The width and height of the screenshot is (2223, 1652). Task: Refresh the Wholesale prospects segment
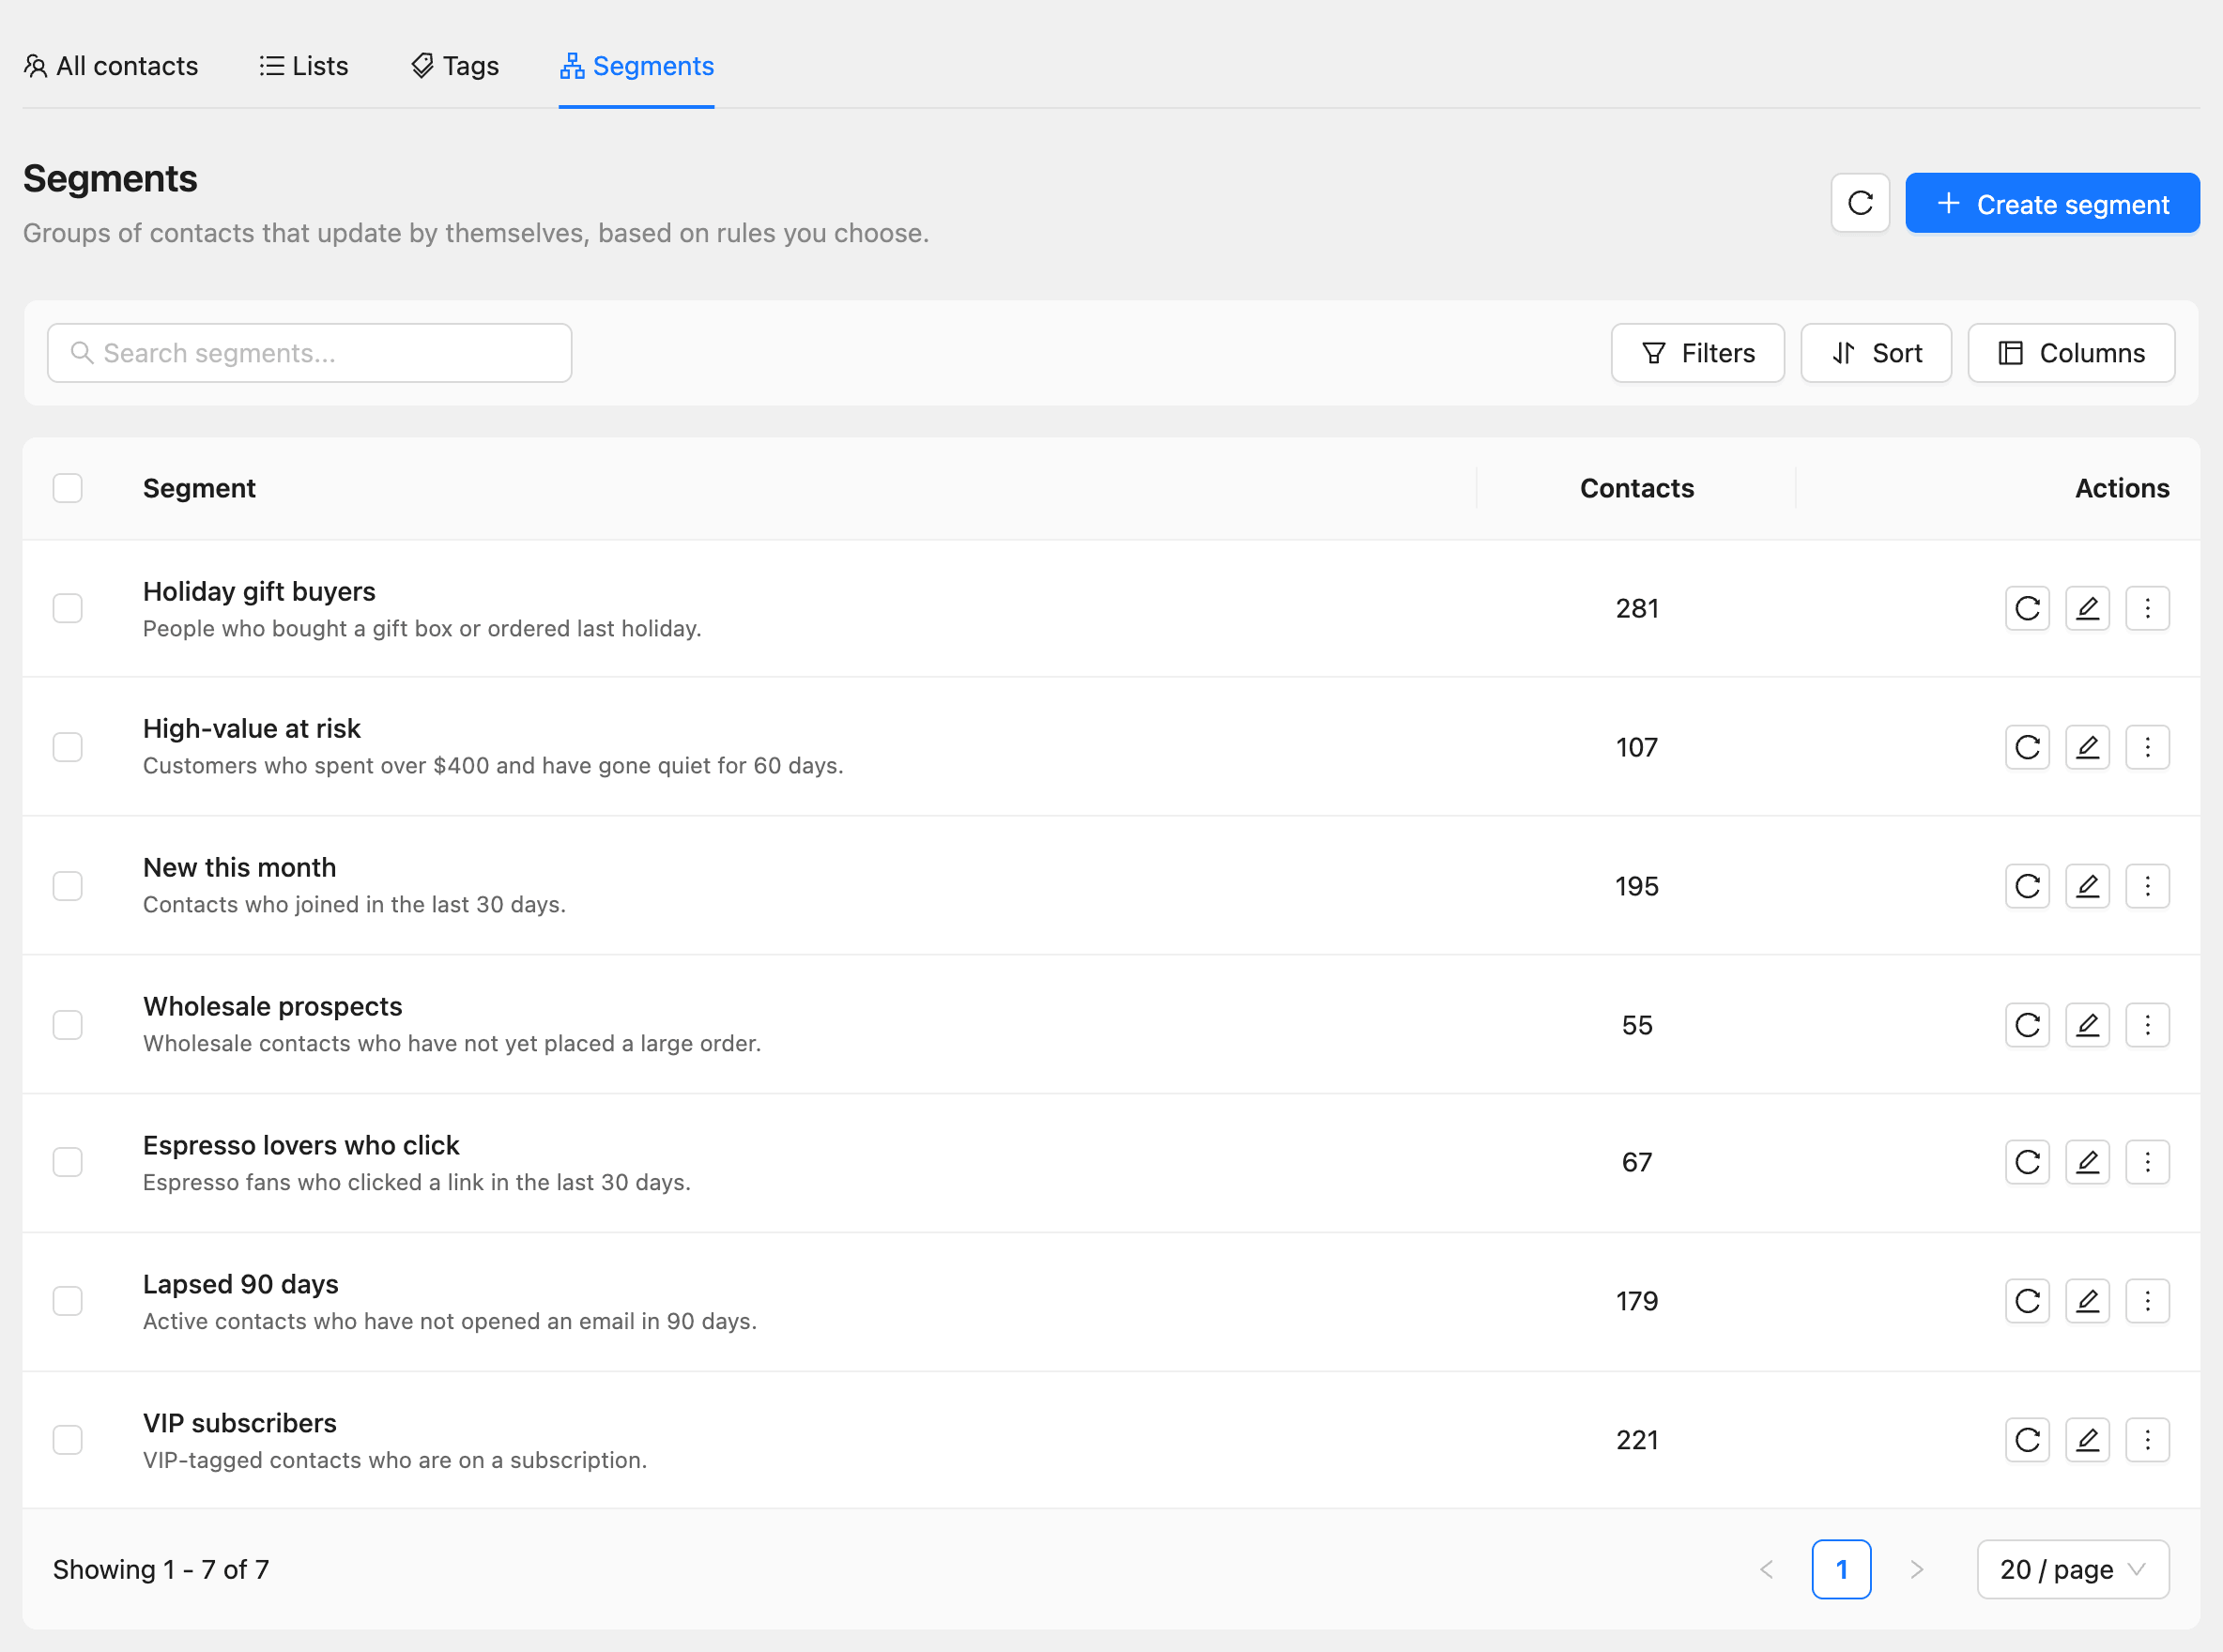click(2026, 1025)
